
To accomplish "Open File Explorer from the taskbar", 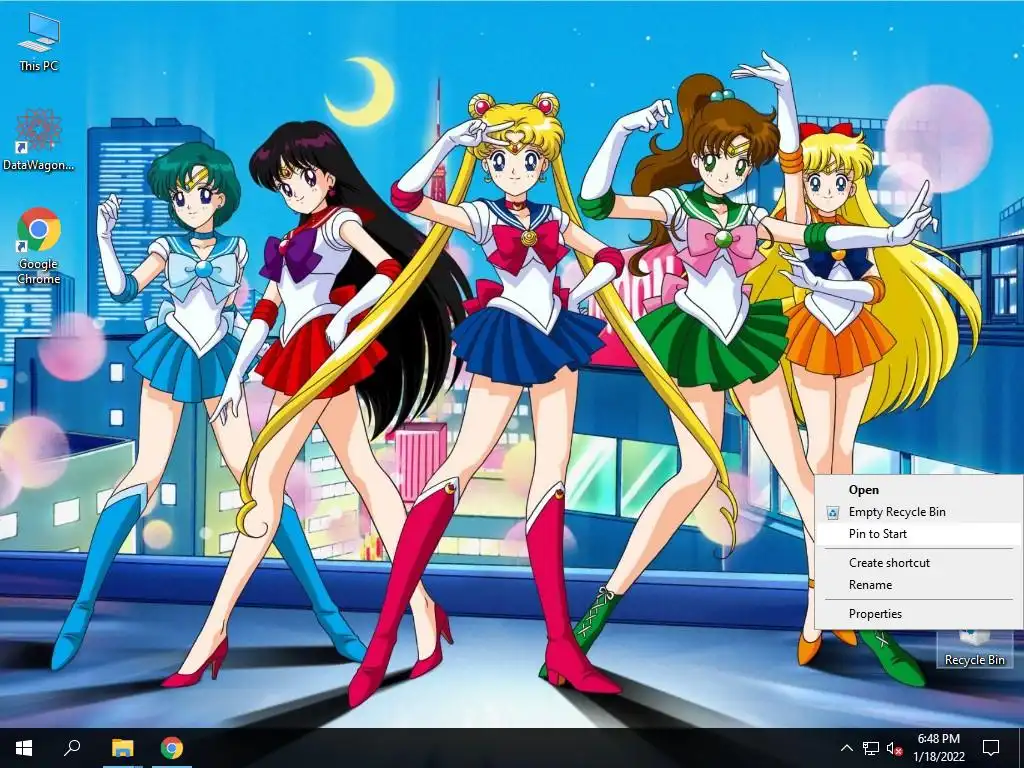I will [122, 748].
